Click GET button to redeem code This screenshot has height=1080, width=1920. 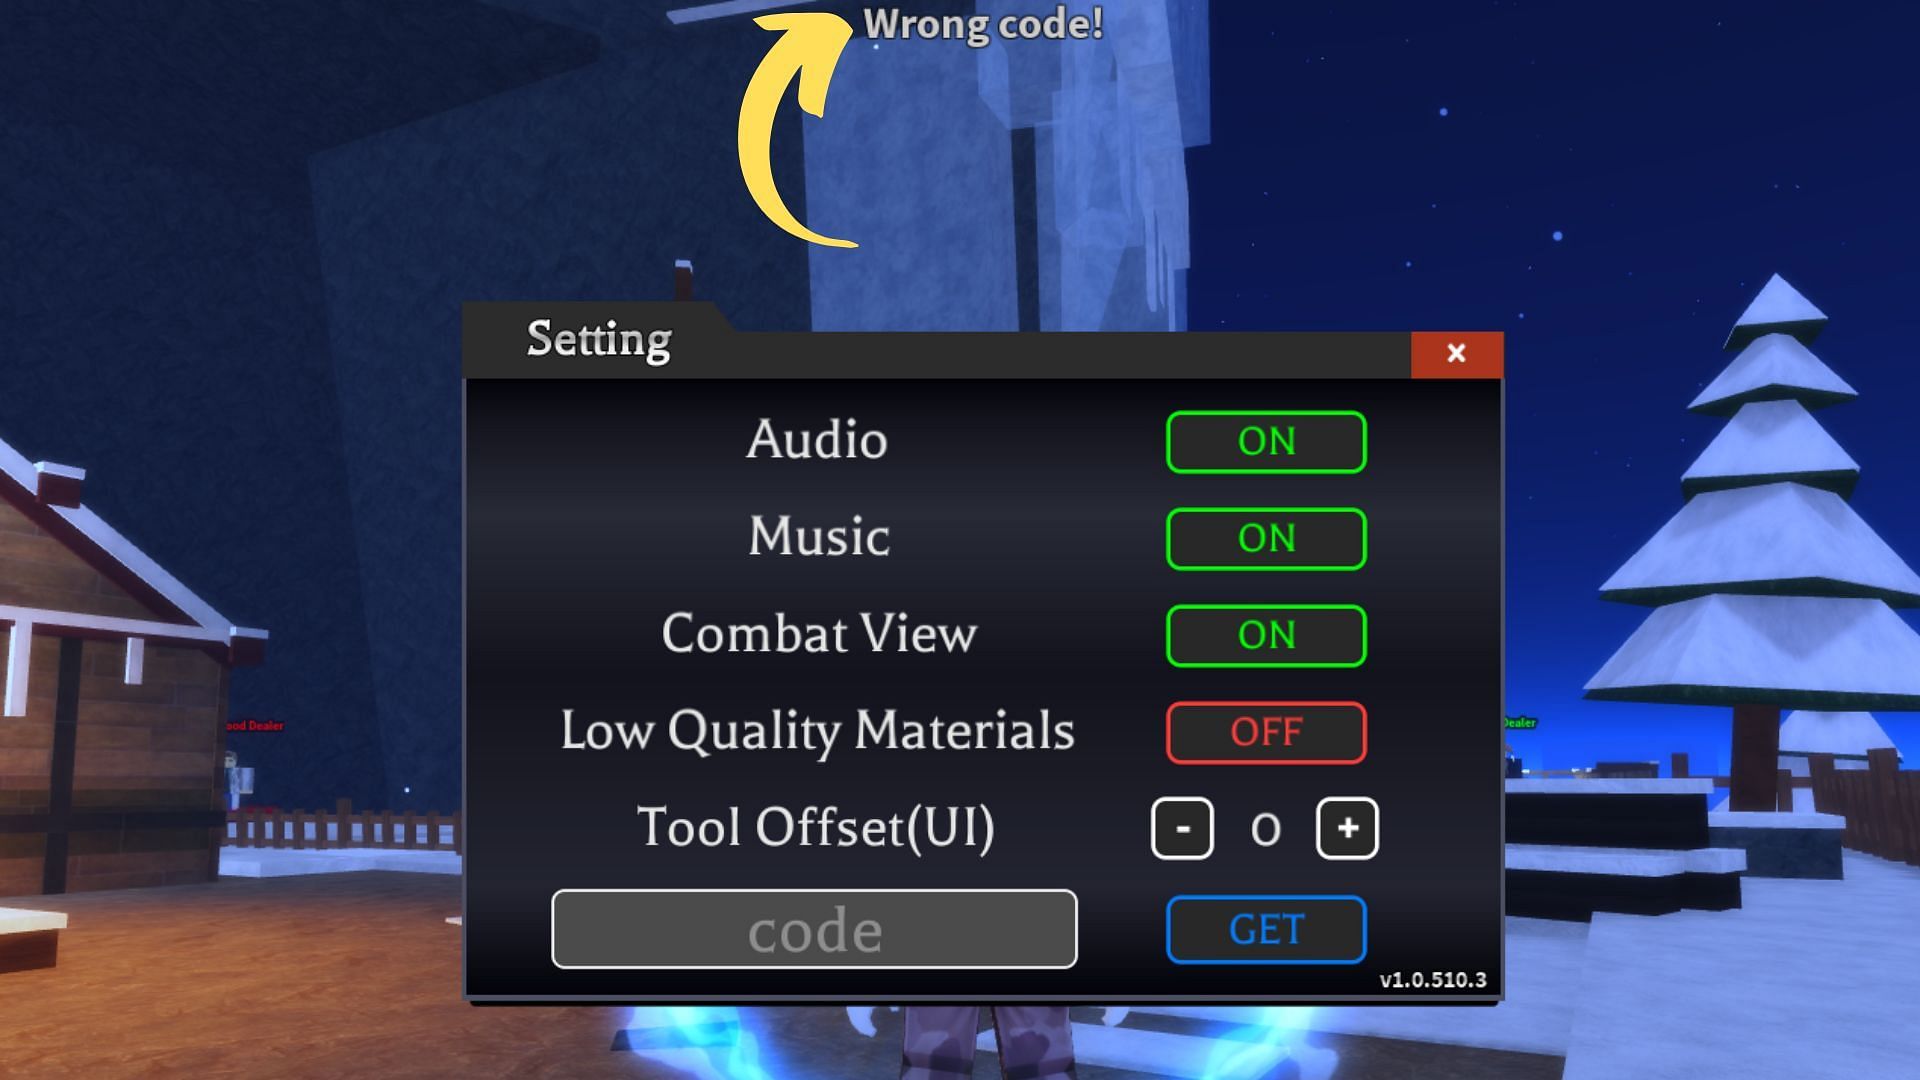[x=1266, y=930]
